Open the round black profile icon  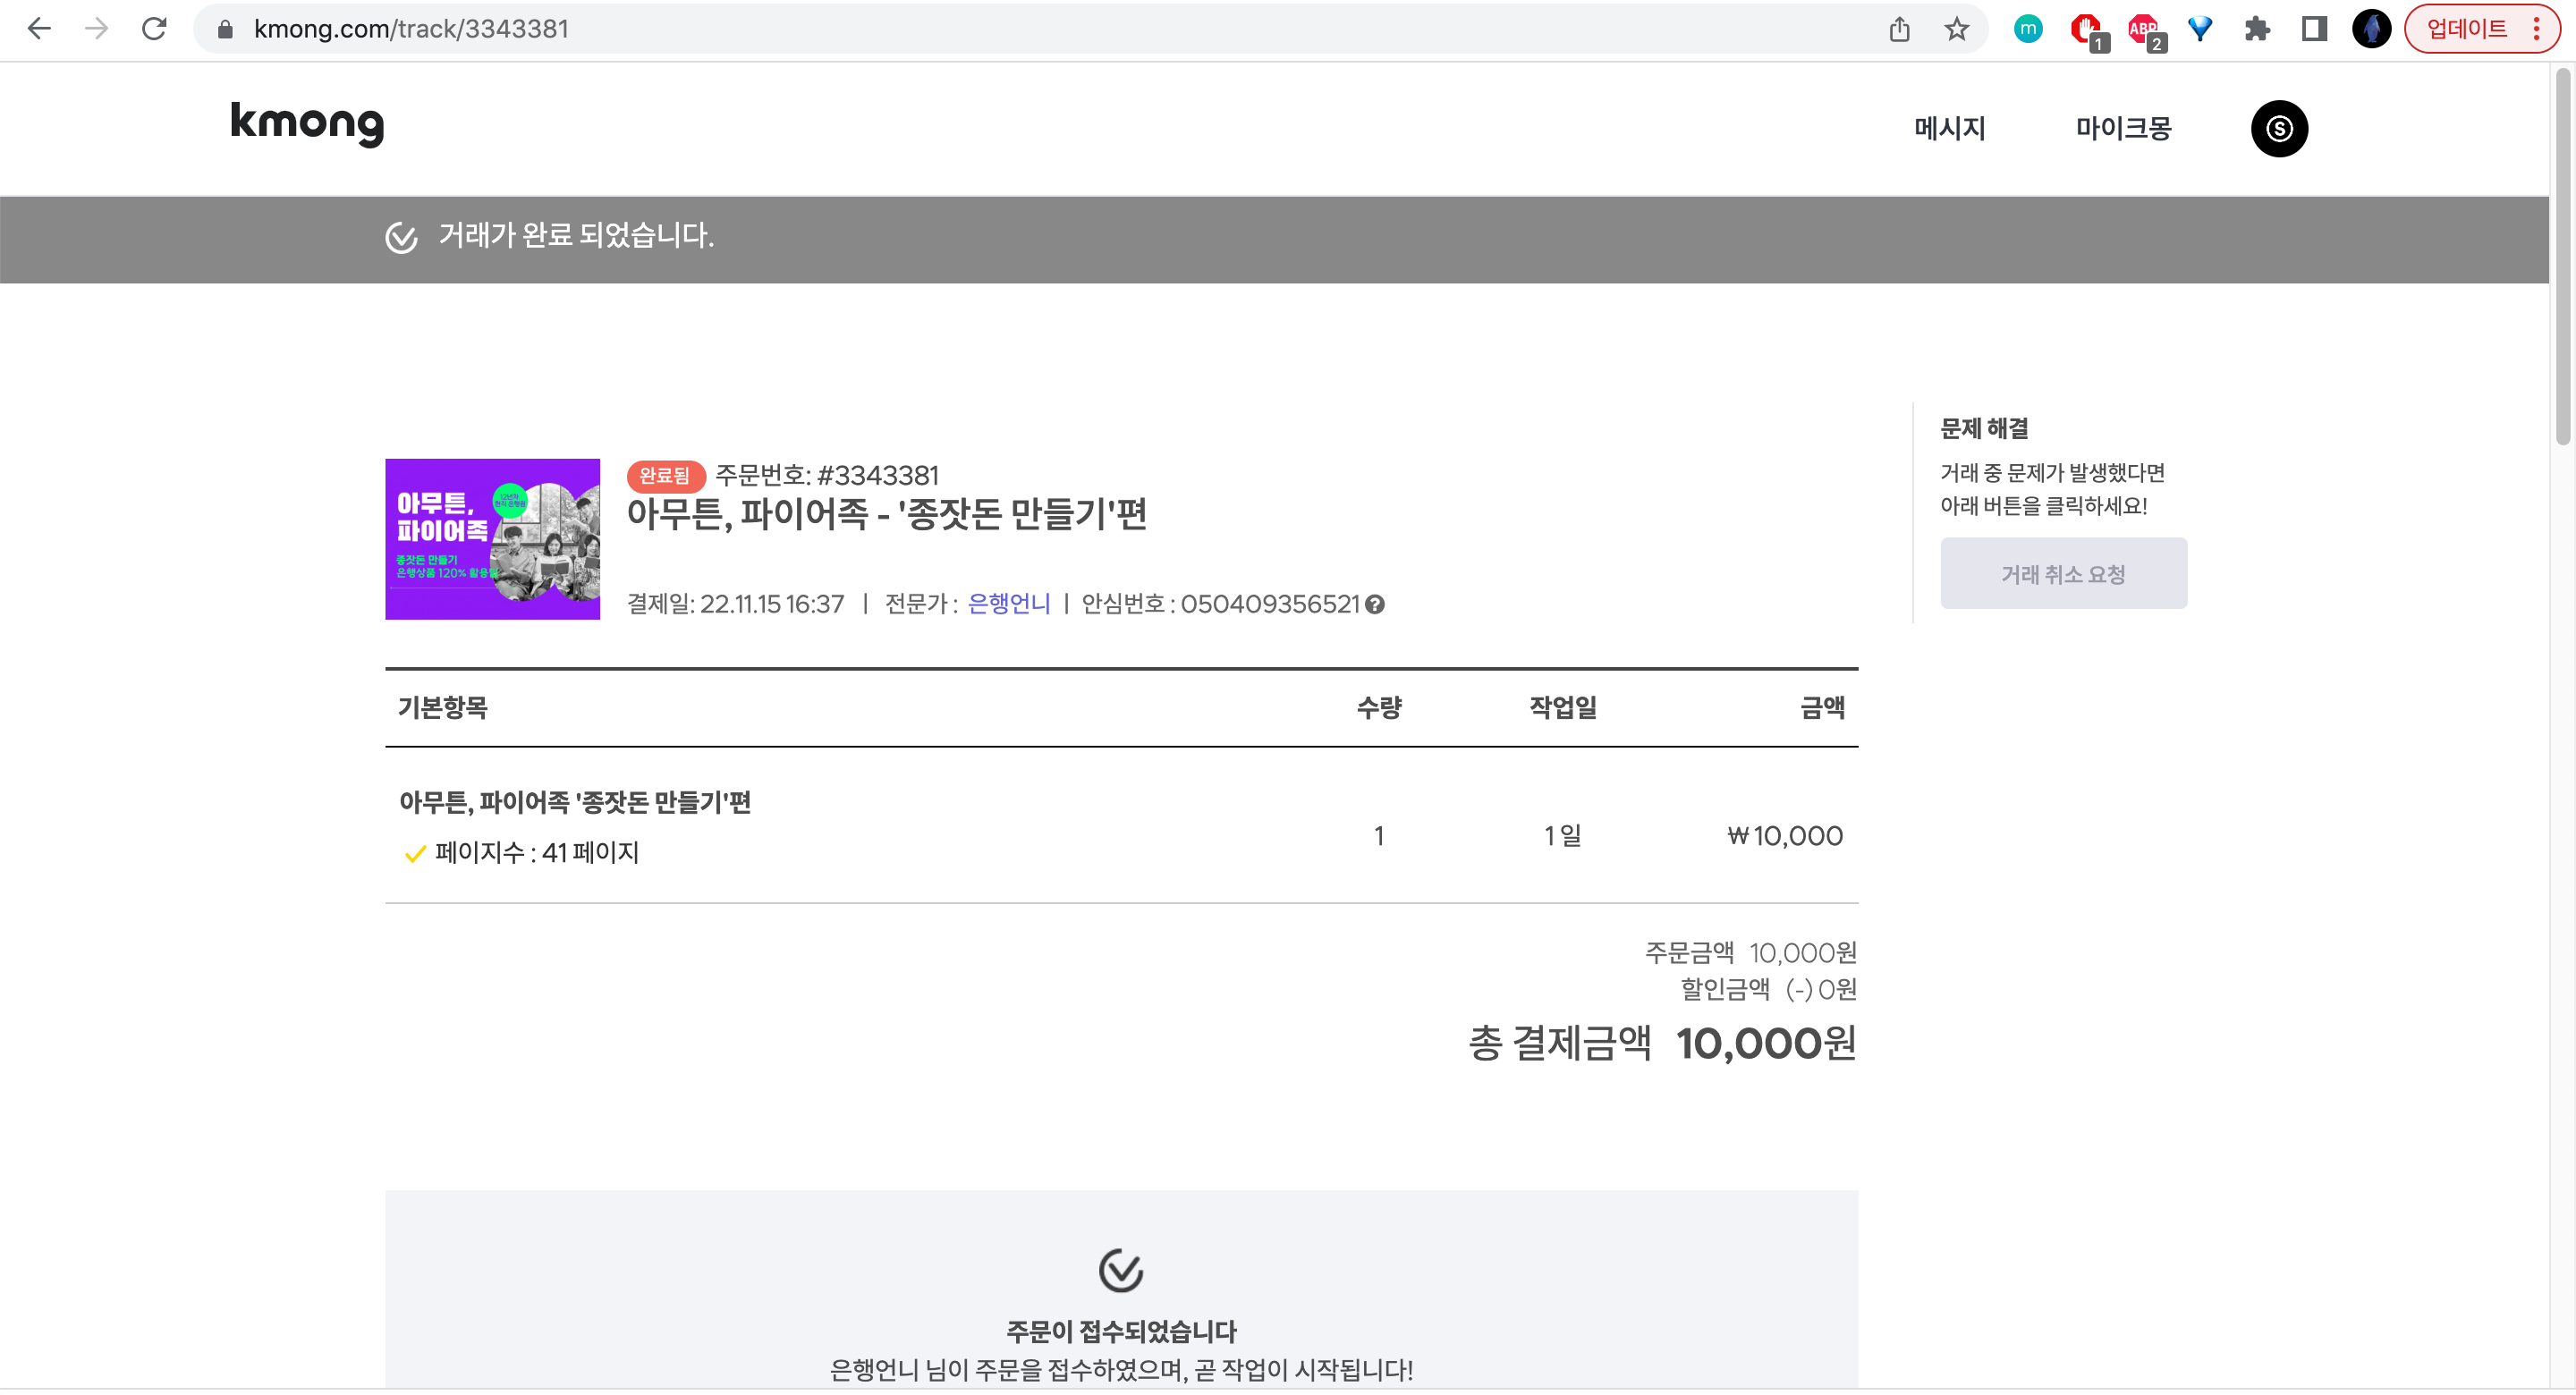click(x=2278, y=128)
